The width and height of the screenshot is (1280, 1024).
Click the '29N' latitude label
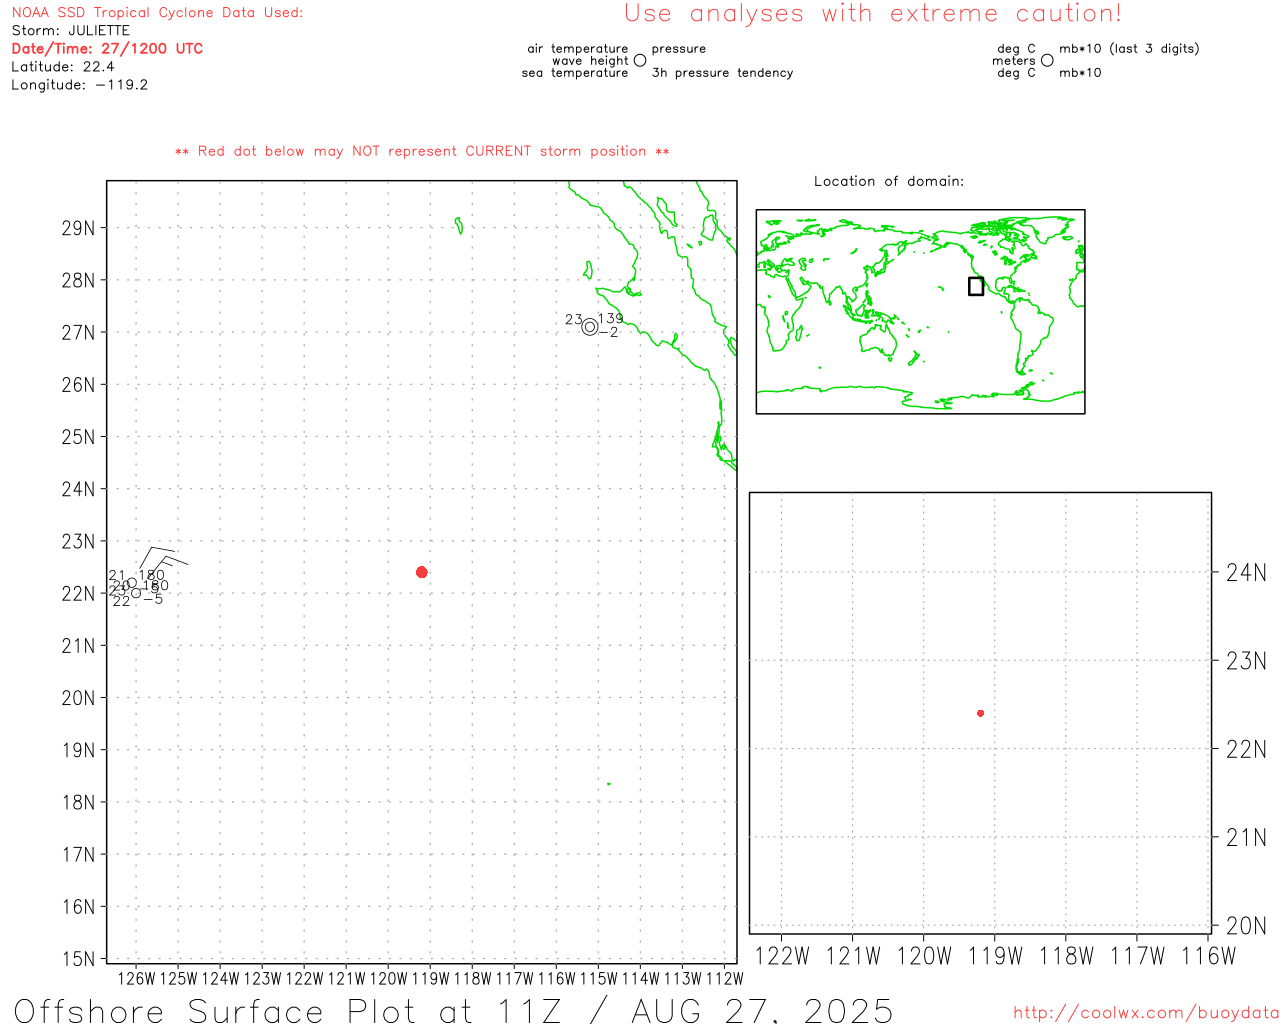78,228
